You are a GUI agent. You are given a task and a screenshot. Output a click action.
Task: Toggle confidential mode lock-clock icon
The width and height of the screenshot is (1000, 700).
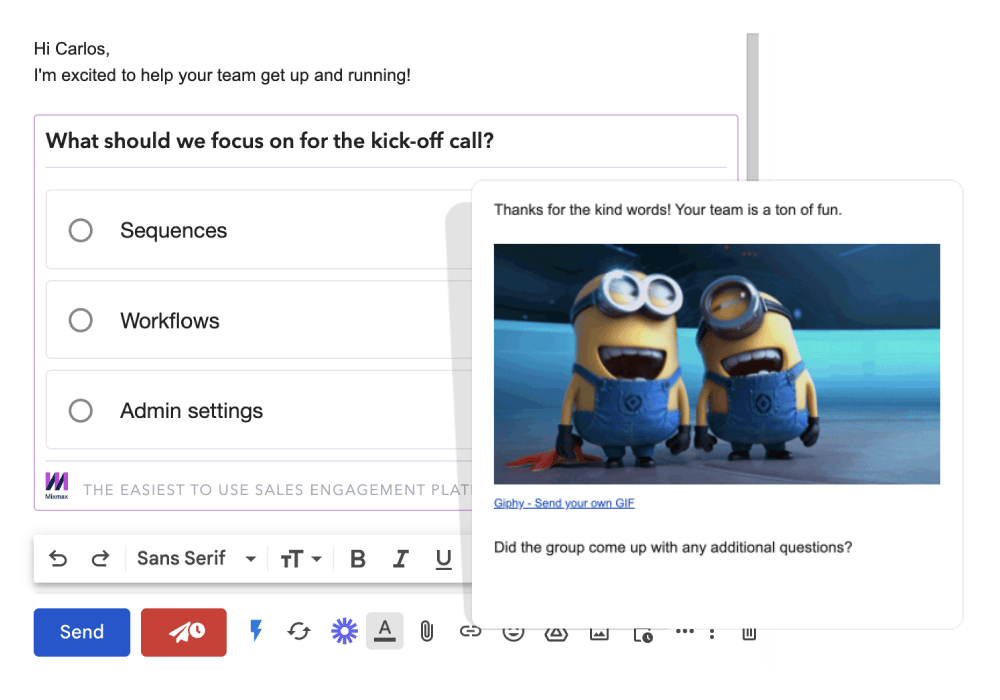click(643, 635)
